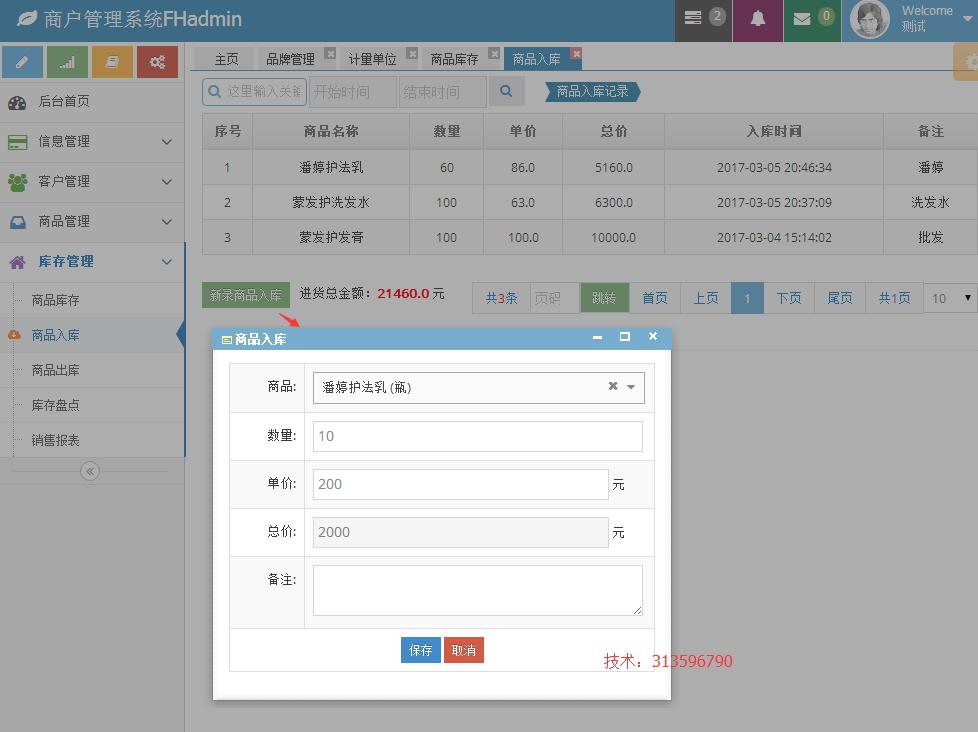Click the red gears shortcut button
The height and width of the screenshot is (732, 978).
(x=157, y=62)
